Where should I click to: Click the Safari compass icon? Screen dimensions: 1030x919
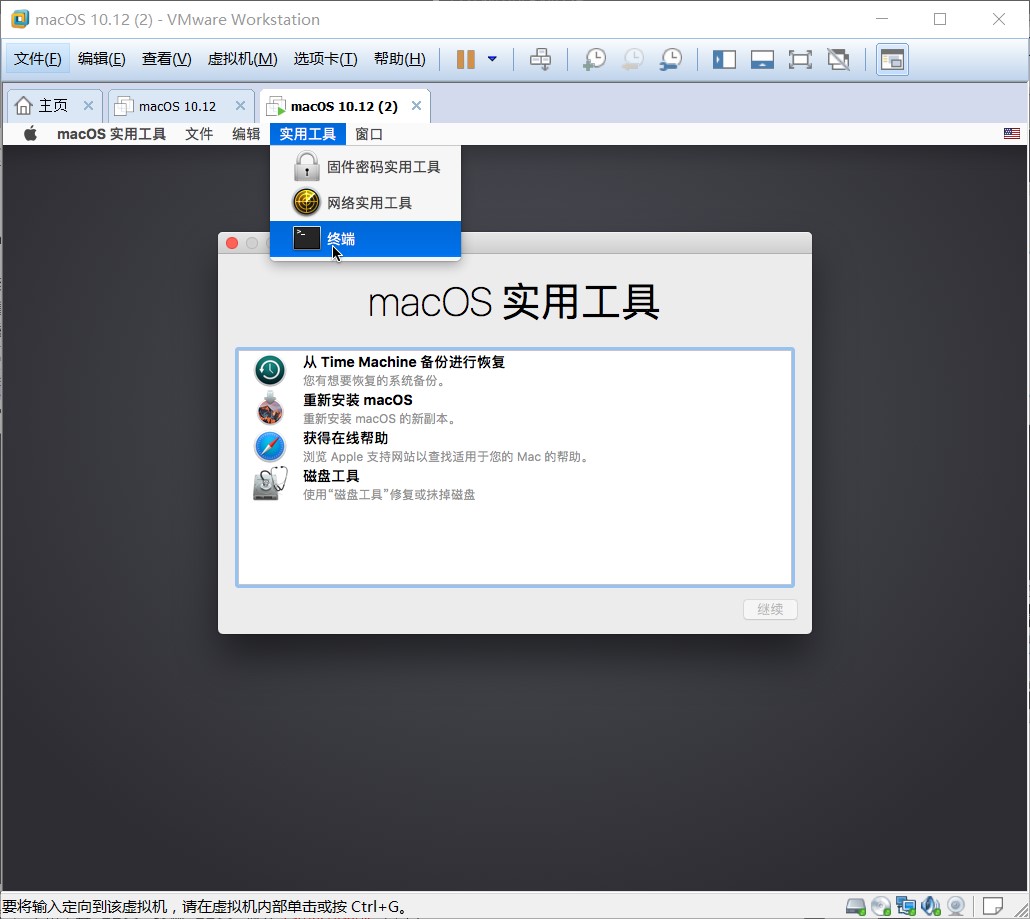tap(270, 447)
